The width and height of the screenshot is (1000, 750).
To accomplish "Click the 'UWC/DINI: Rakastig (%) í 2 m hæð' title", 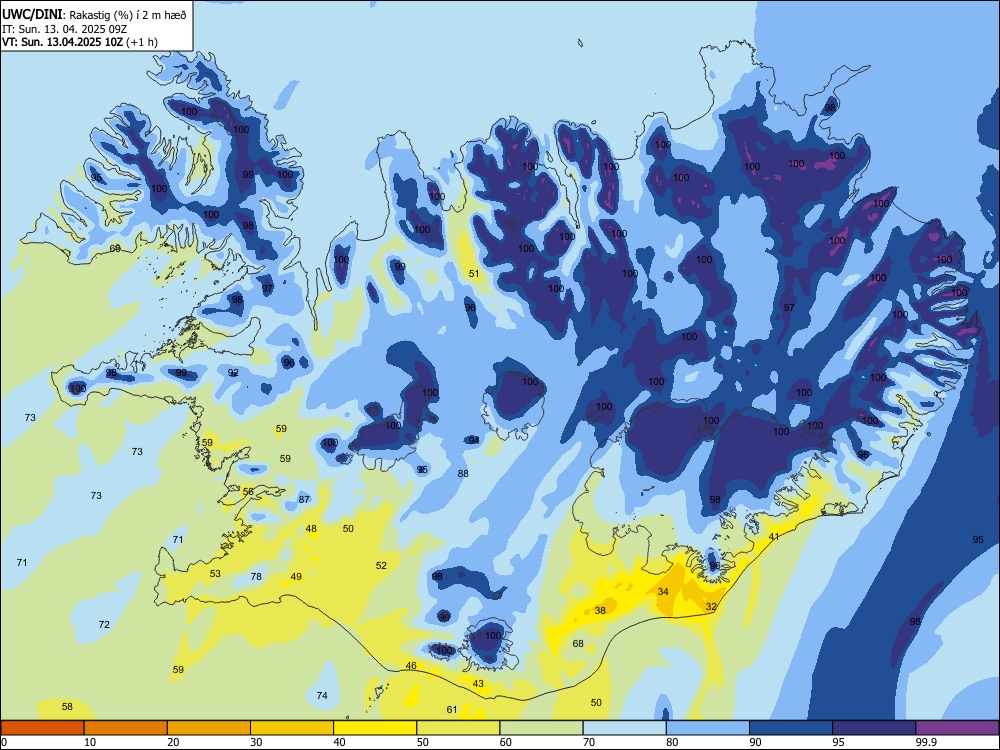I will (x=94, y=15).
